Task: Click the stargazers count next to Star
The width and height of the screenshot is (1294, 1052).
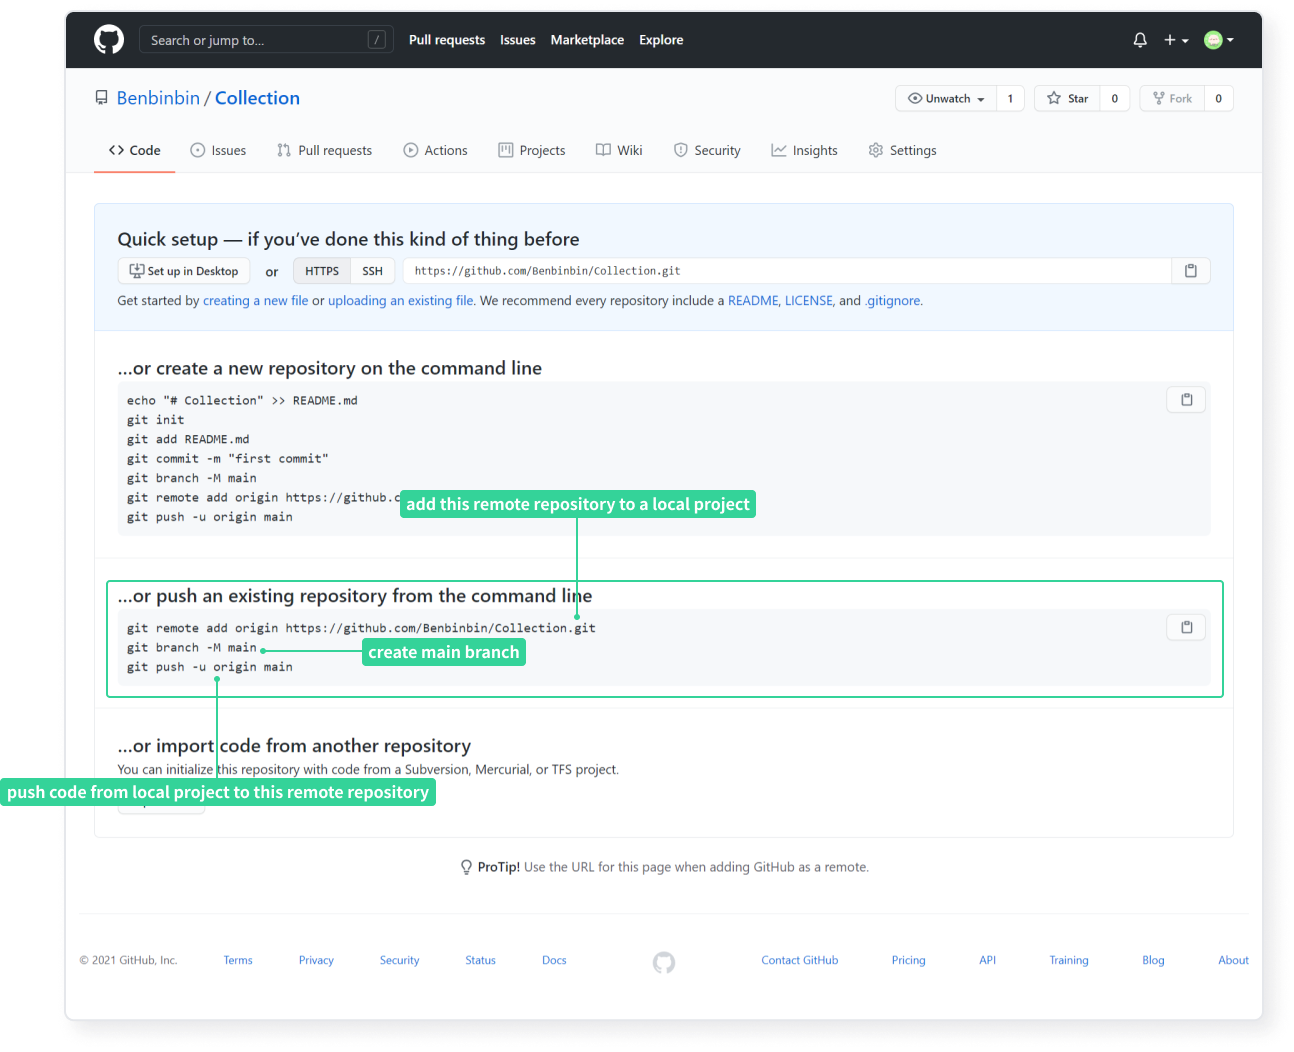Action: (x=1115, y=98)
